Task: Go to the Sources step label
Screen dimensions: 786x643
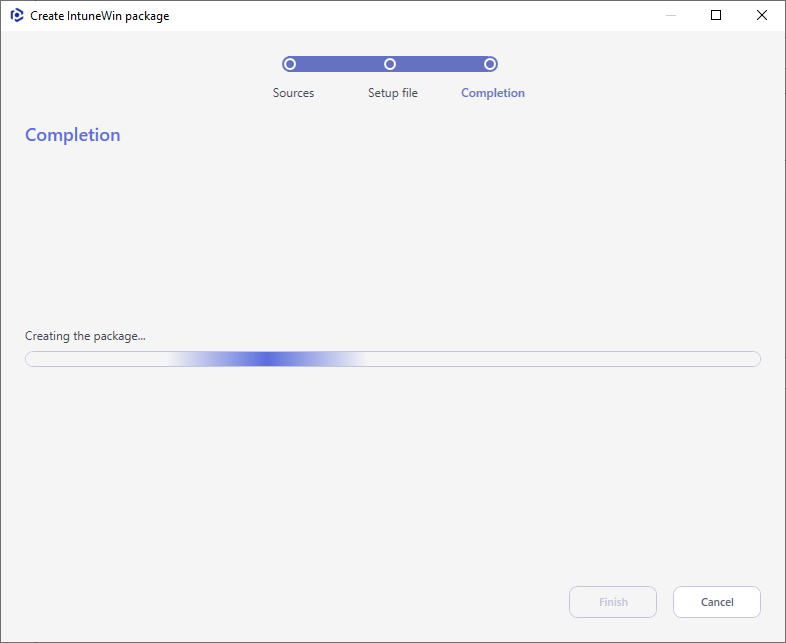Action: (x=293, y=93)
